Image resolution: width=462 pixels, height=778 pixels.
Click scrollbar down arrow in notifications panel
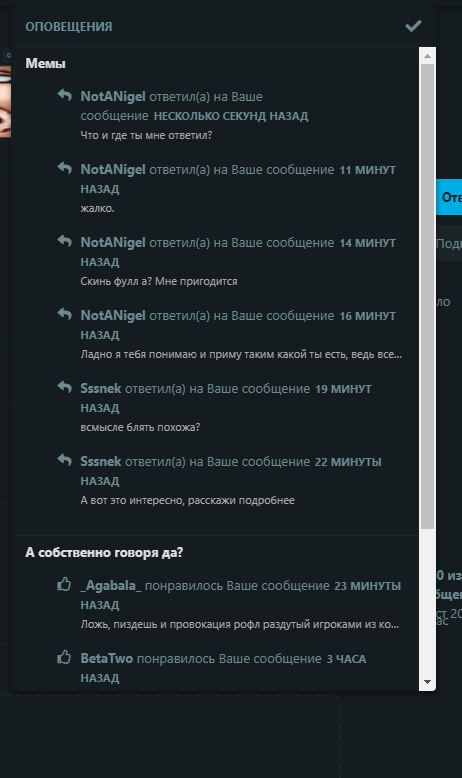click(x=427, y=682)
